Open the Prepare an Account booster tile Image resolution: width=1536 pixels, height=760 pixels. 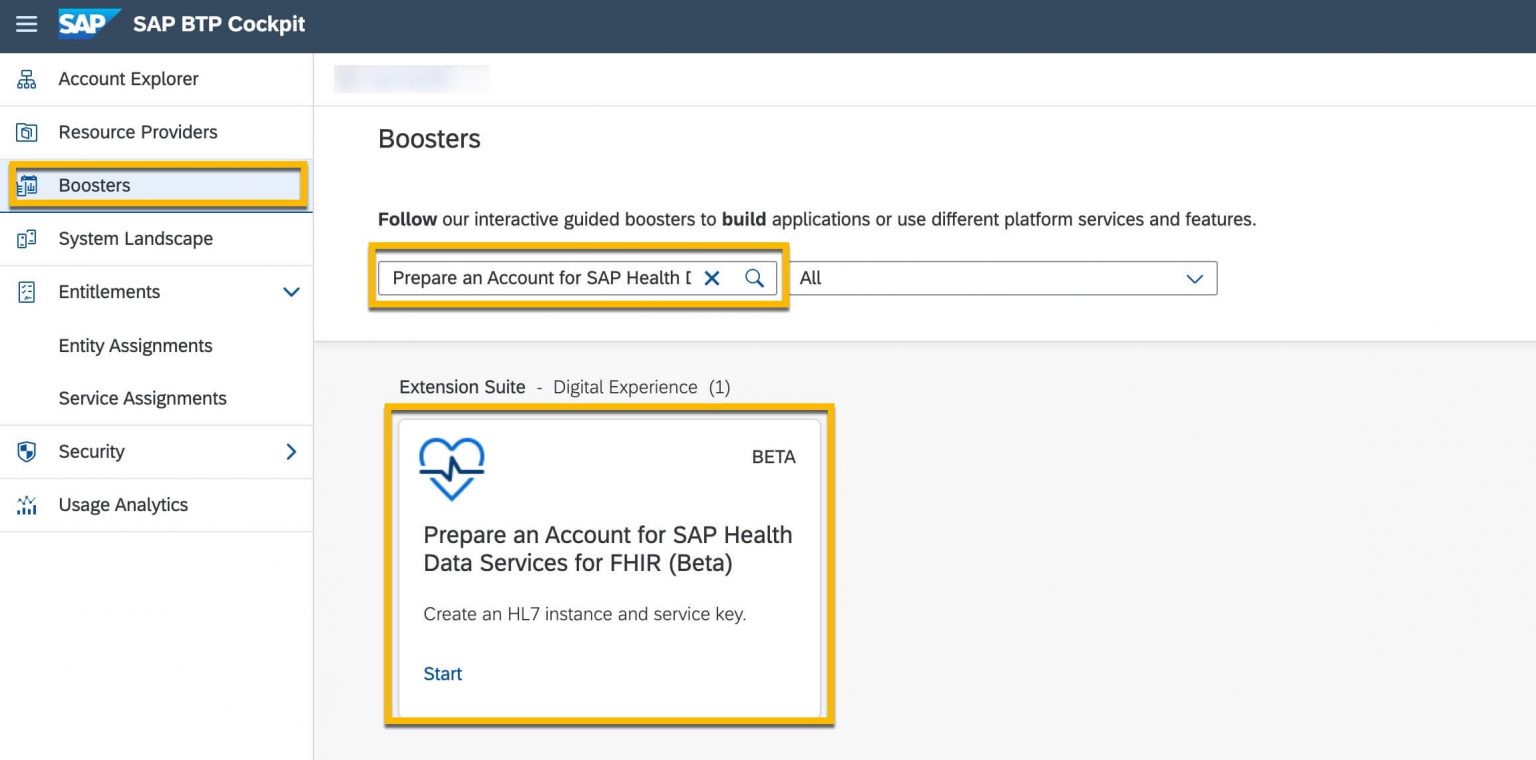(607, 565)
